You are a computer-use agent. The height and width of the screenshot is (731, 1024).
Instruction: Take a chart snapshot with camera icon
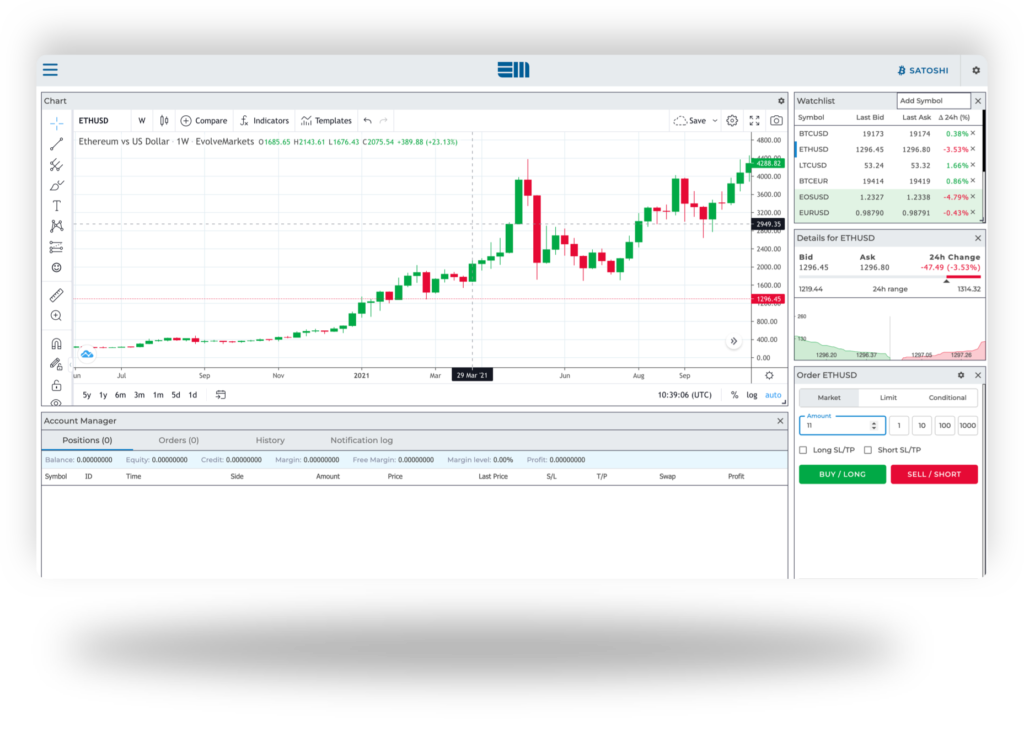click(x=776, y=120)
